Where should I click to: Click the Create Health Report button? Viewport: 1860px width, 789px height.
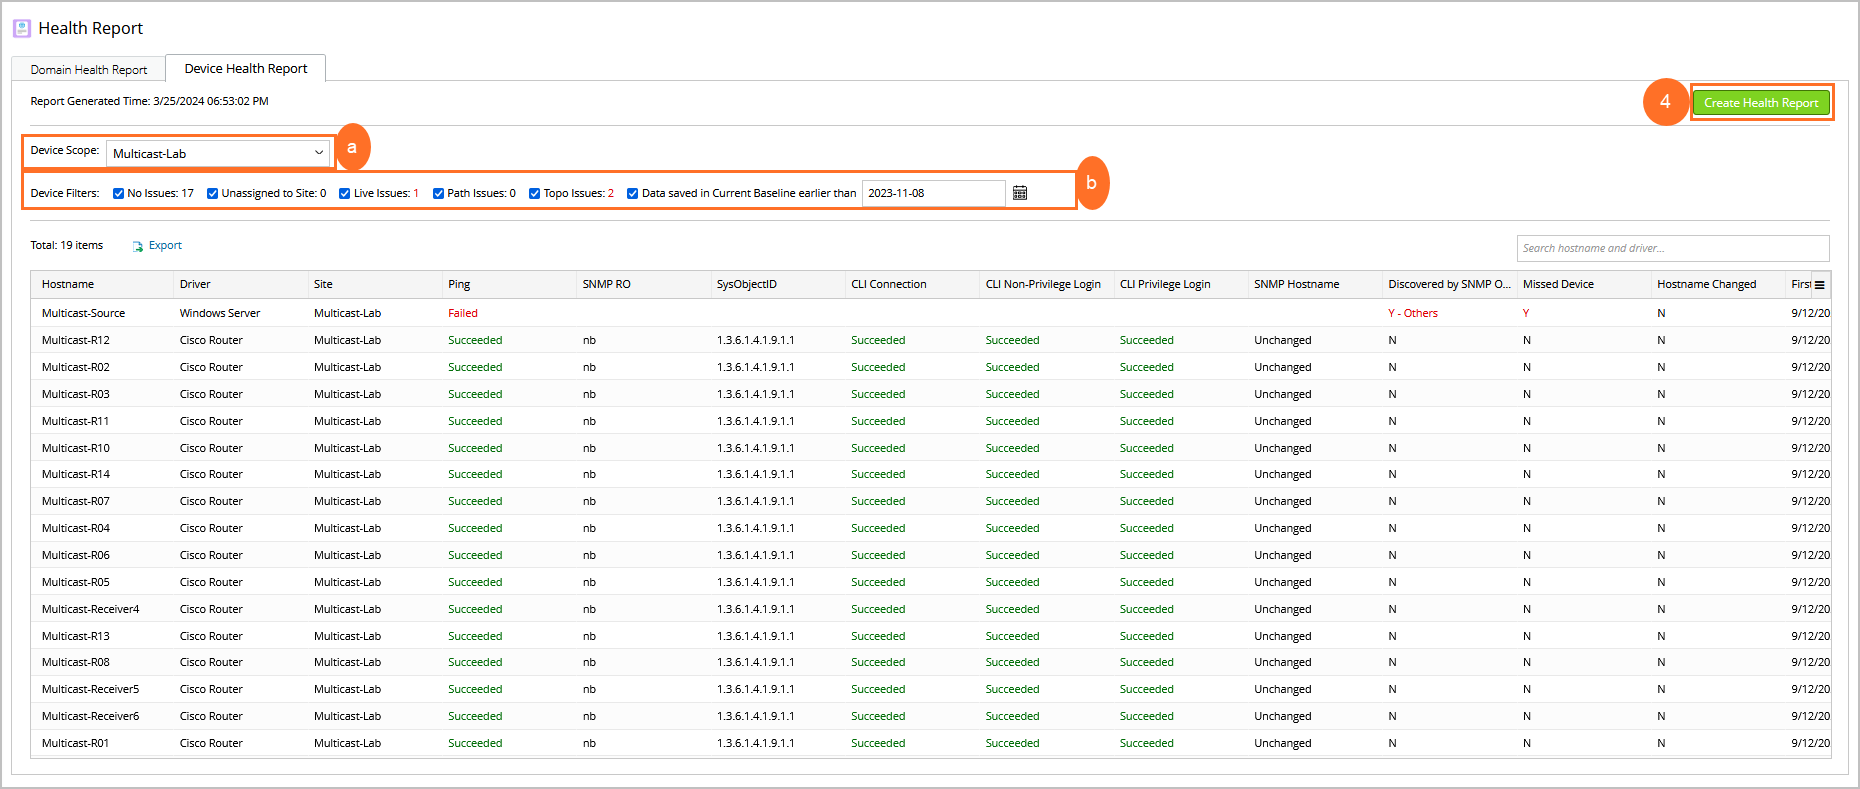point(1760,103)
